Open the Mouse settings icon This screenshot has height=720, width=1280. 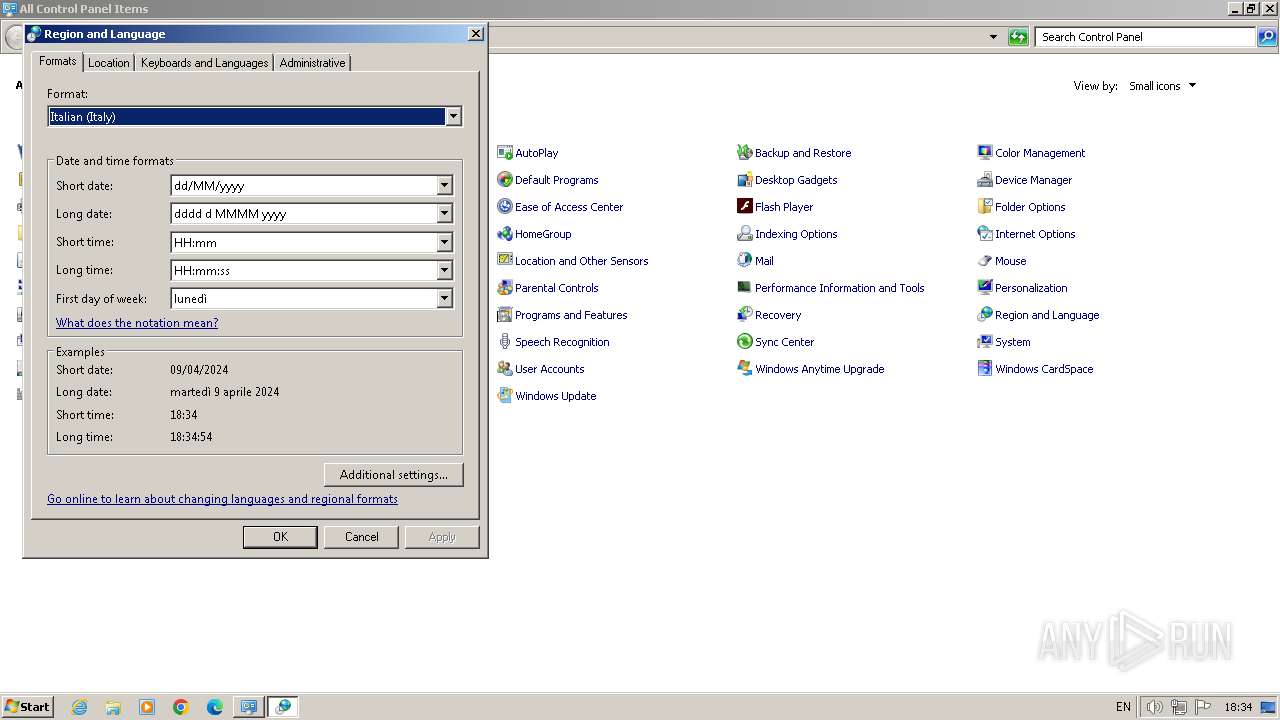point(1002,261)
